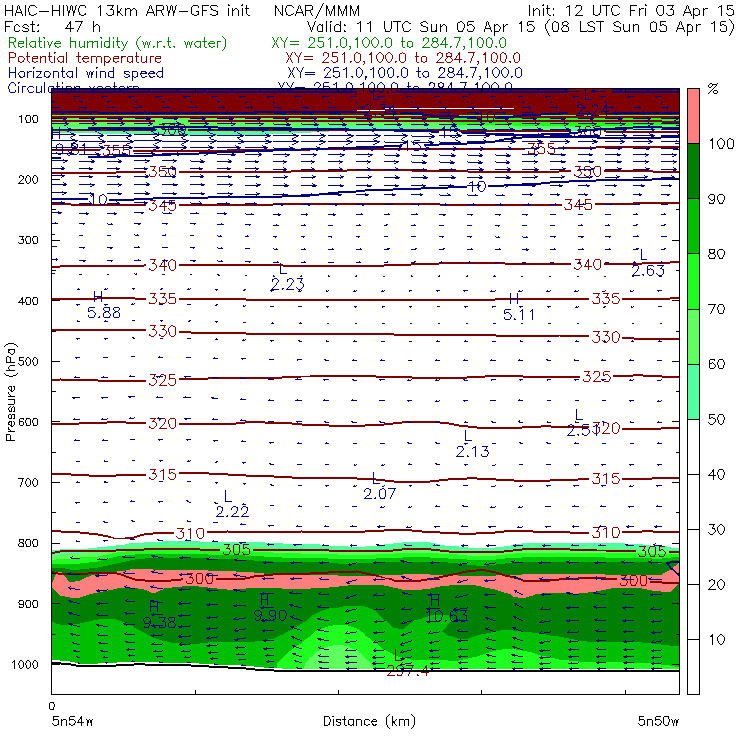Viewport: 740px width, 740px height.
Task: Click the white 40–50% colorbar segment
Action: [x=693, y=447]
